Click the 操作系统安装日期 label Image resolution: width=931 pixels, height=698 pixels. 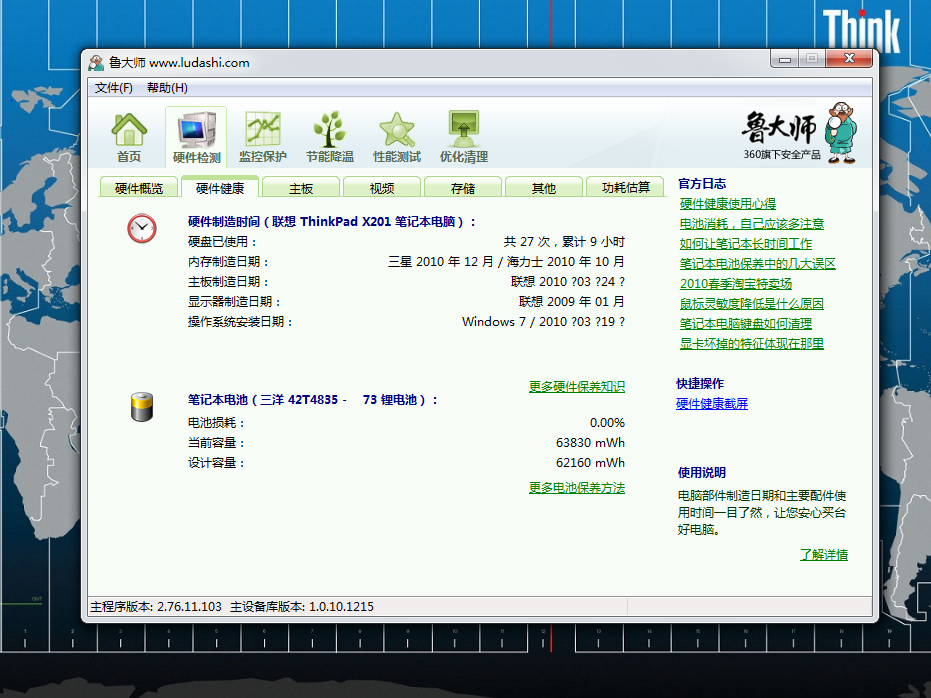pyautogui.click(x=240, y=322)
